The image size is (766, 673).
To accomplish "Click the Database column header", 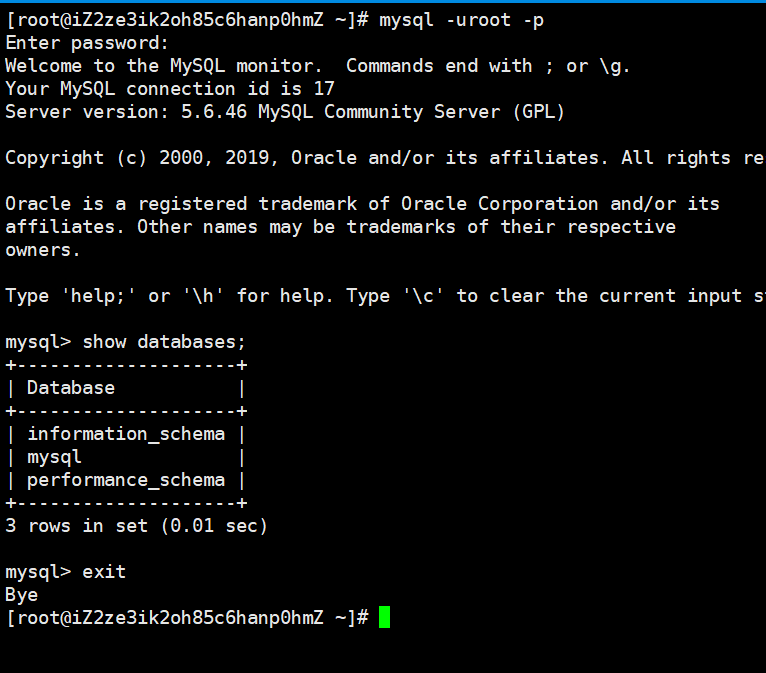I will (x=71, y=388).
